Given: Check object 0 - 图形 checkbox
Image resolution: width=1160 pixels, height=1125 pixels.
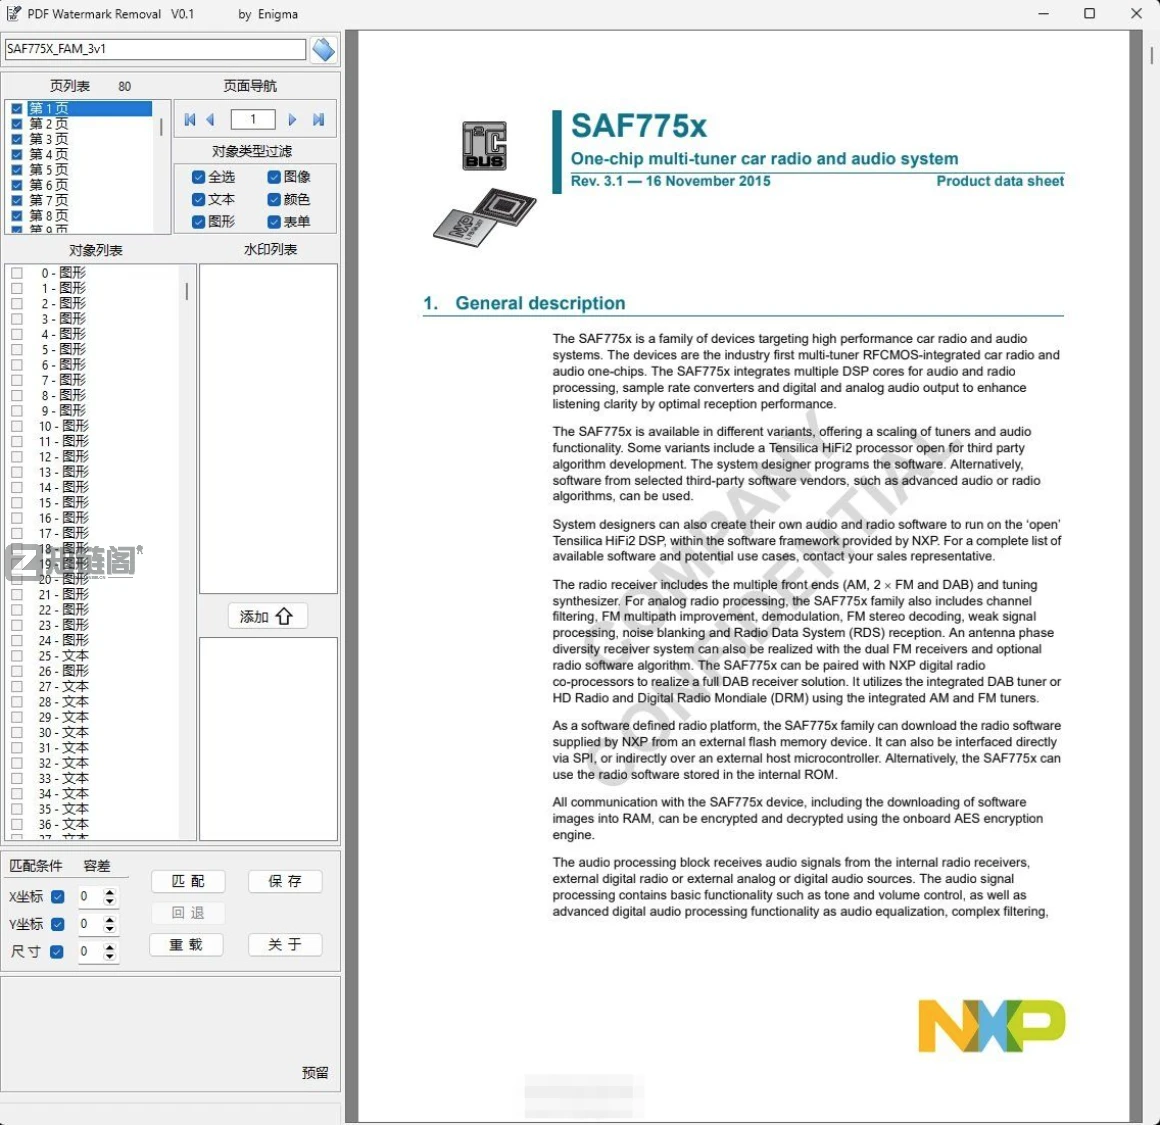Looking at the screenshot, I should click(17, 273).
